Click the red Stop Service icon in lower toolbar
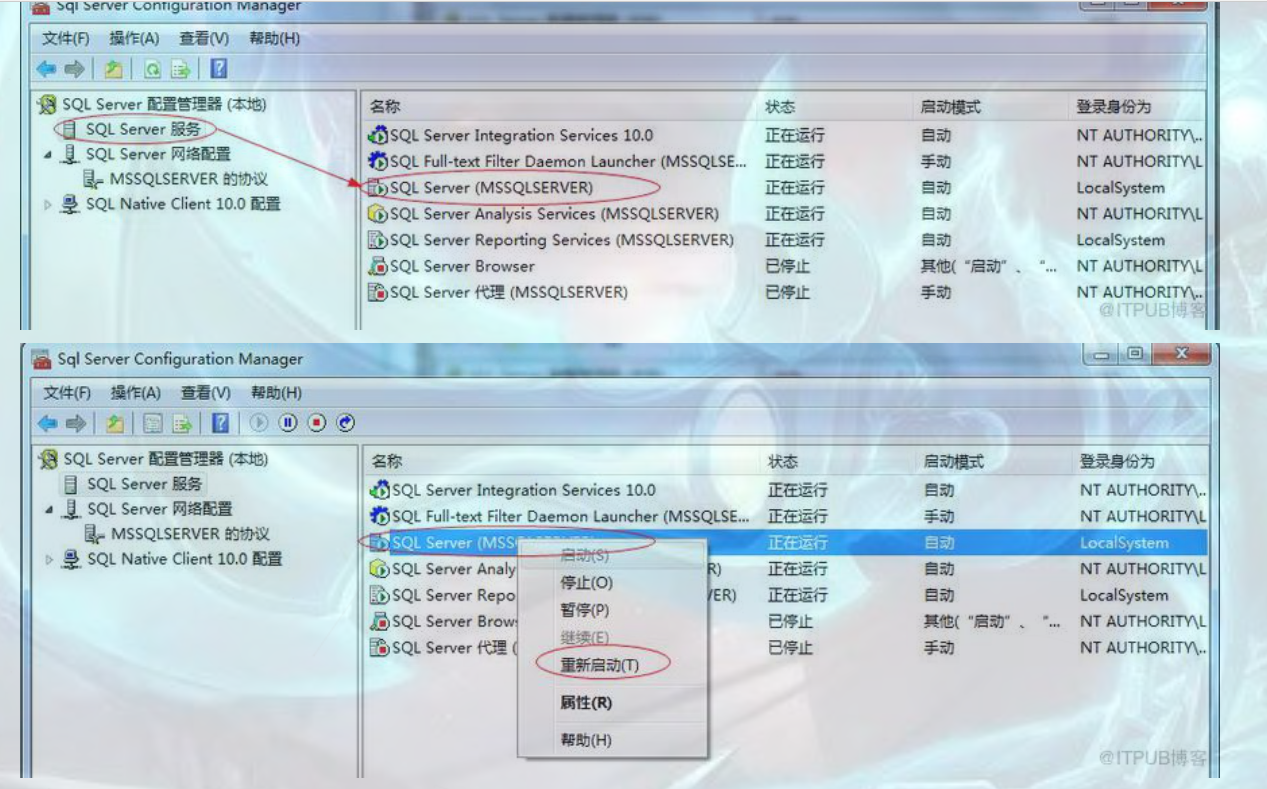The image size is (1267, 789). tap(317, 423)
